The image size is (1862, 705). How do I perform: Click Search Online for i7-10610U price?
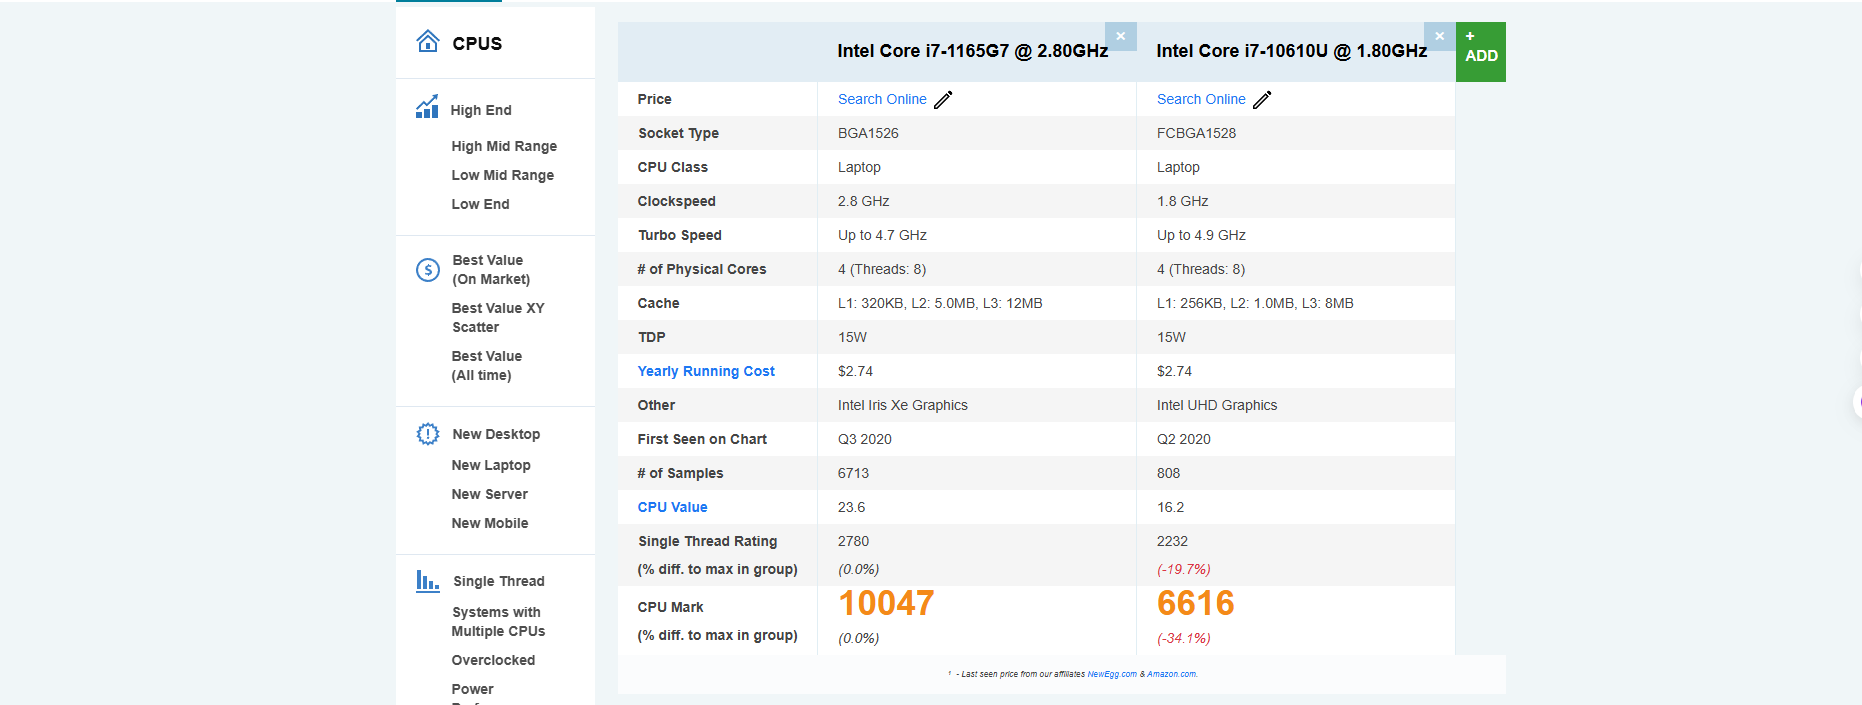1201,99
